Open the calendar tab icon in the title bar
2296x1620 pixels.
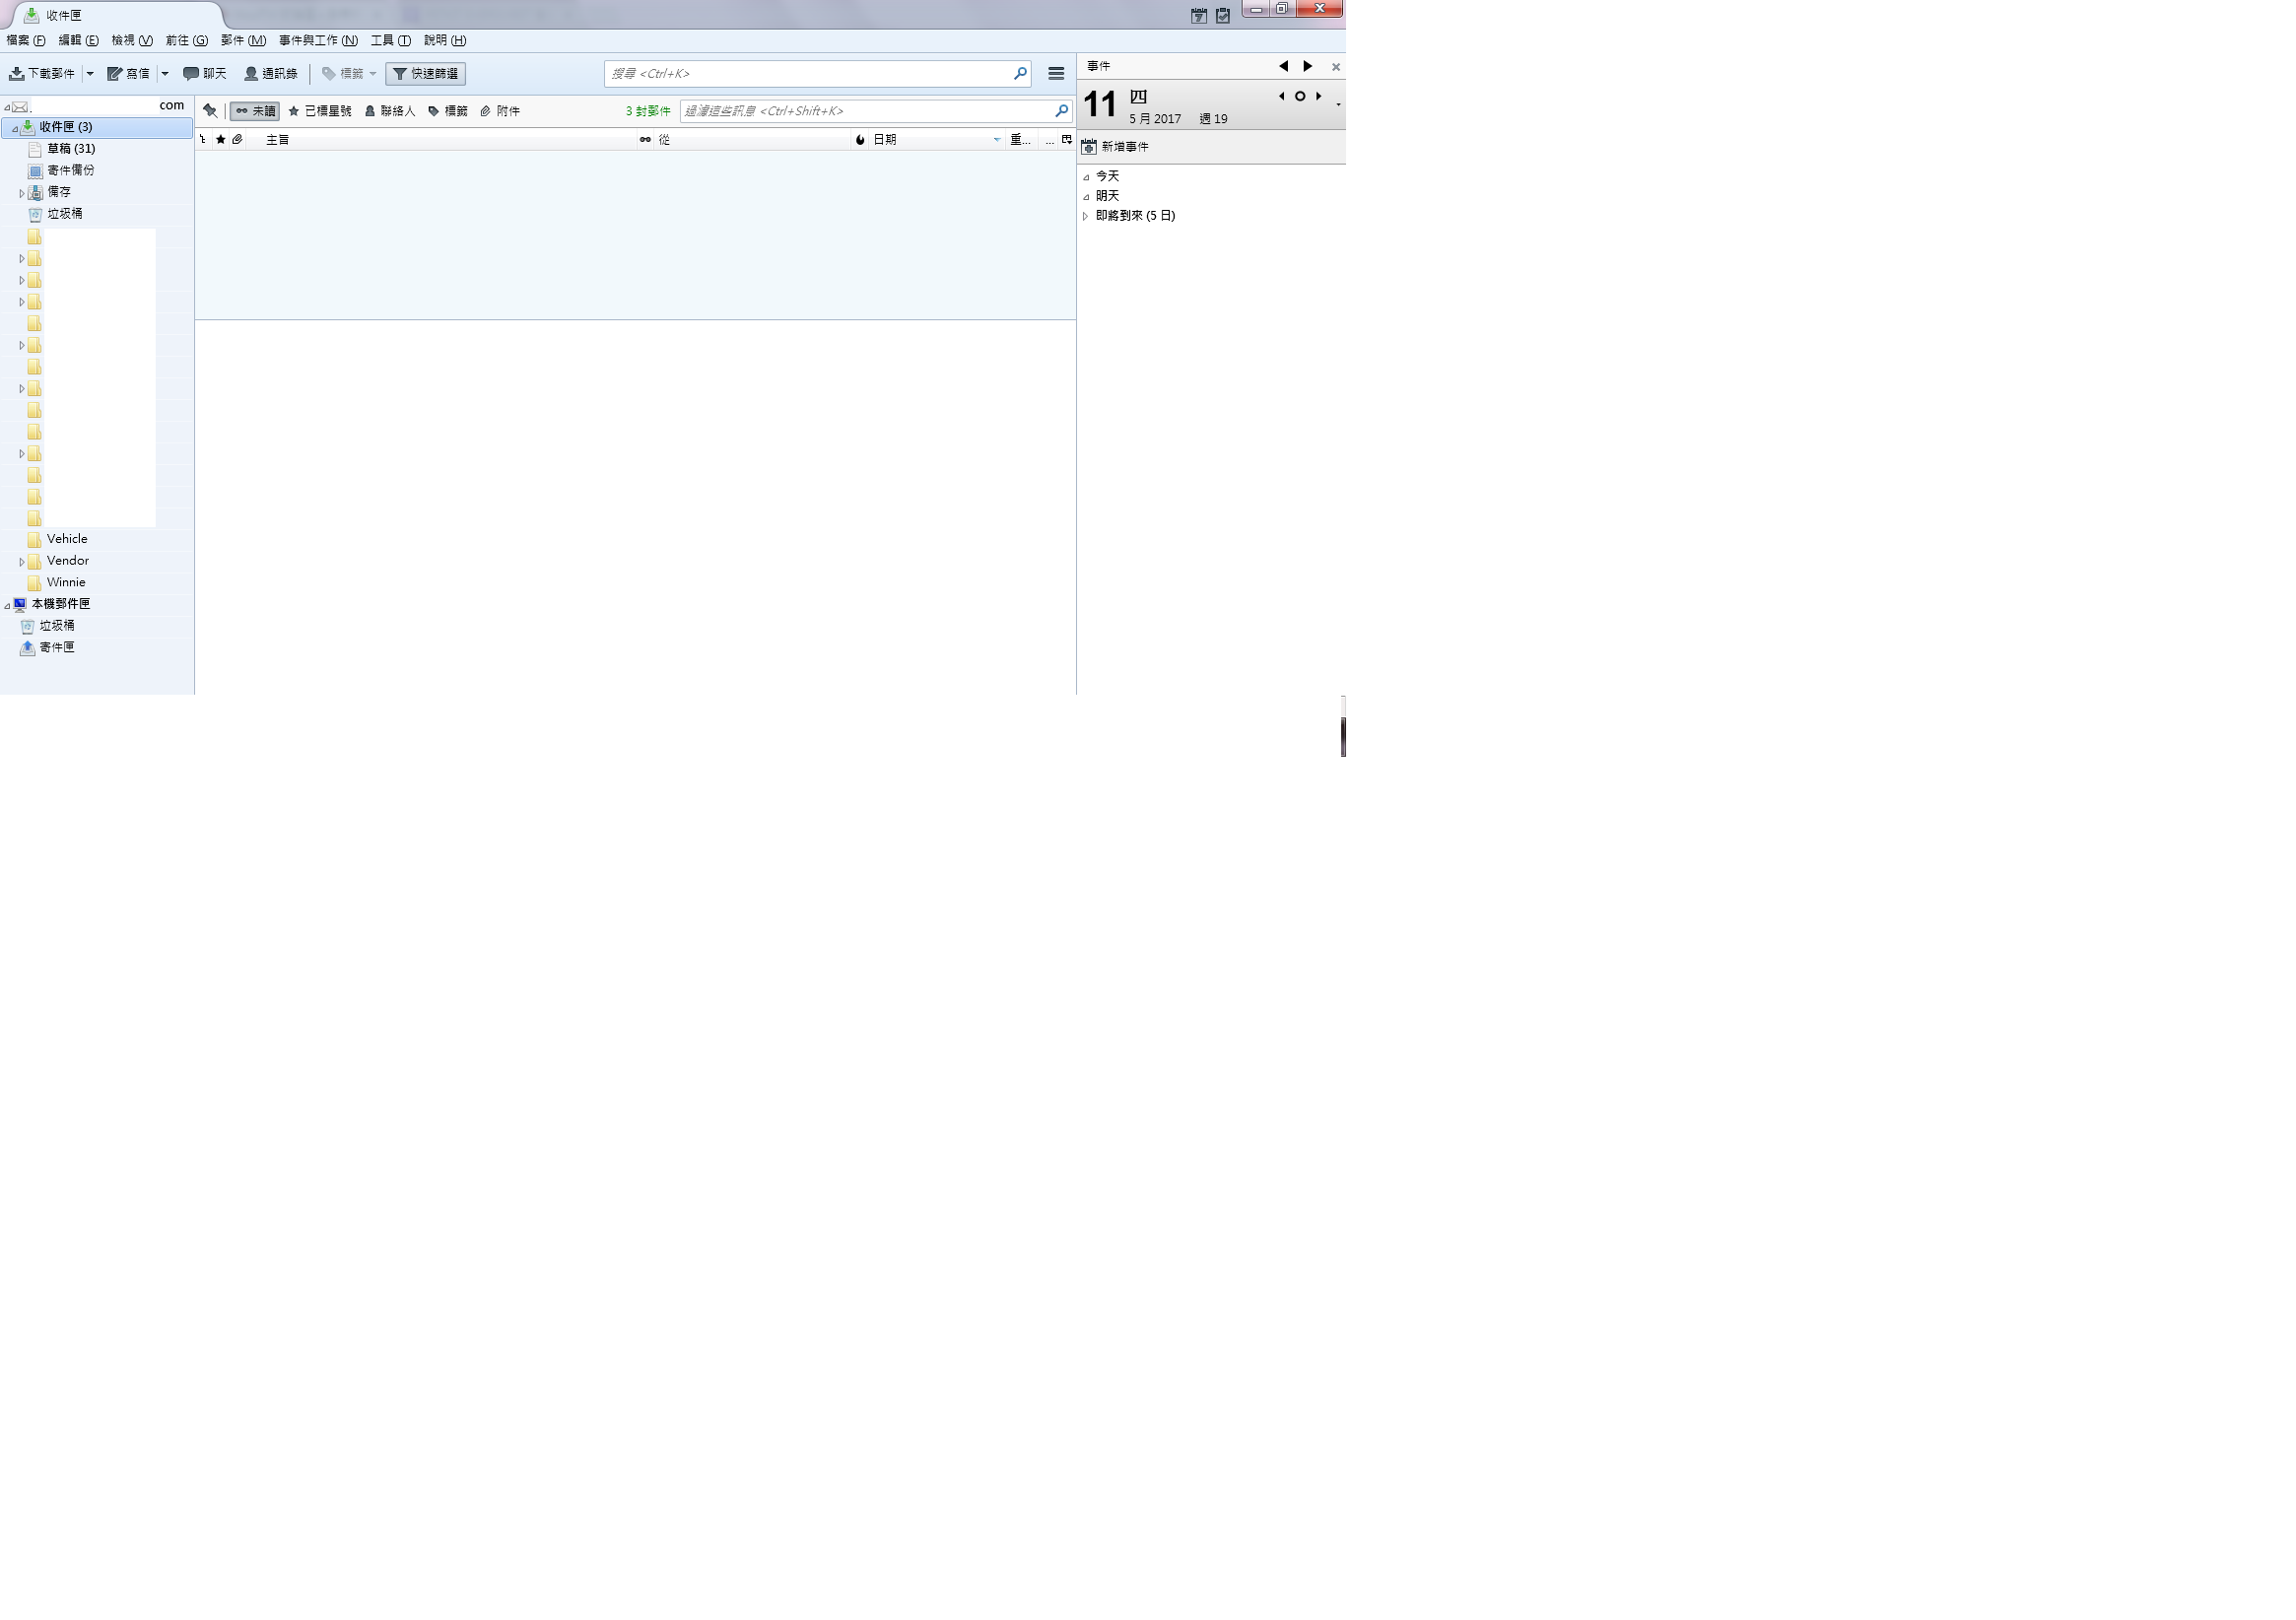tap(1198, 16)
